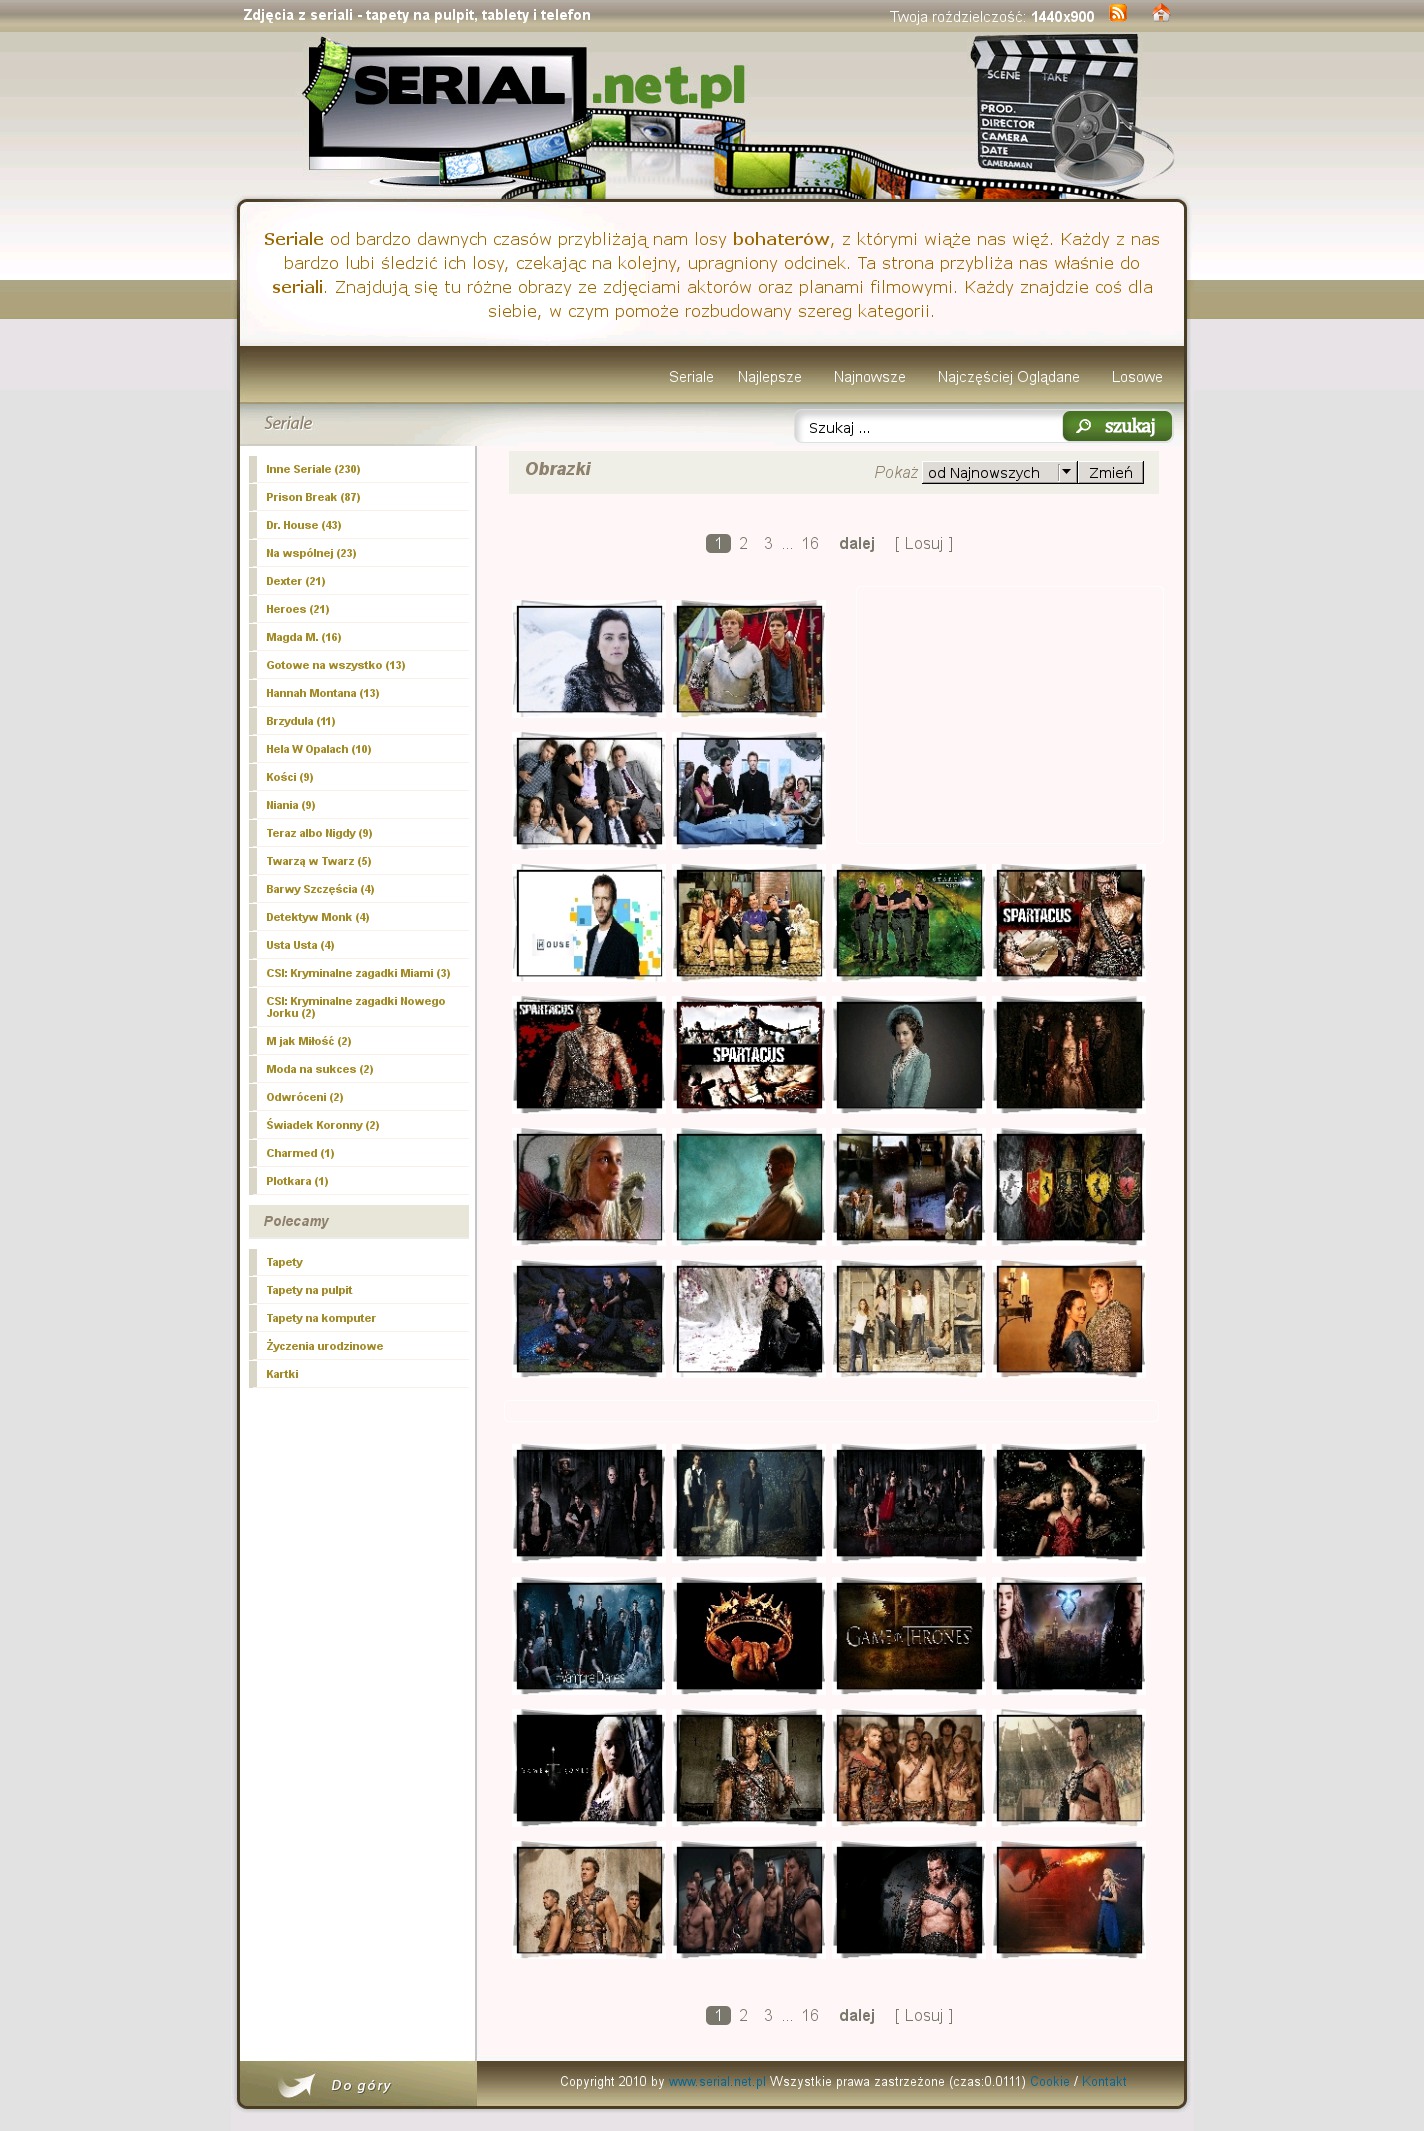Open the Game of Thrones logo thumbnail
Screen dimensions: 1424x2131
click(909, 1636)
